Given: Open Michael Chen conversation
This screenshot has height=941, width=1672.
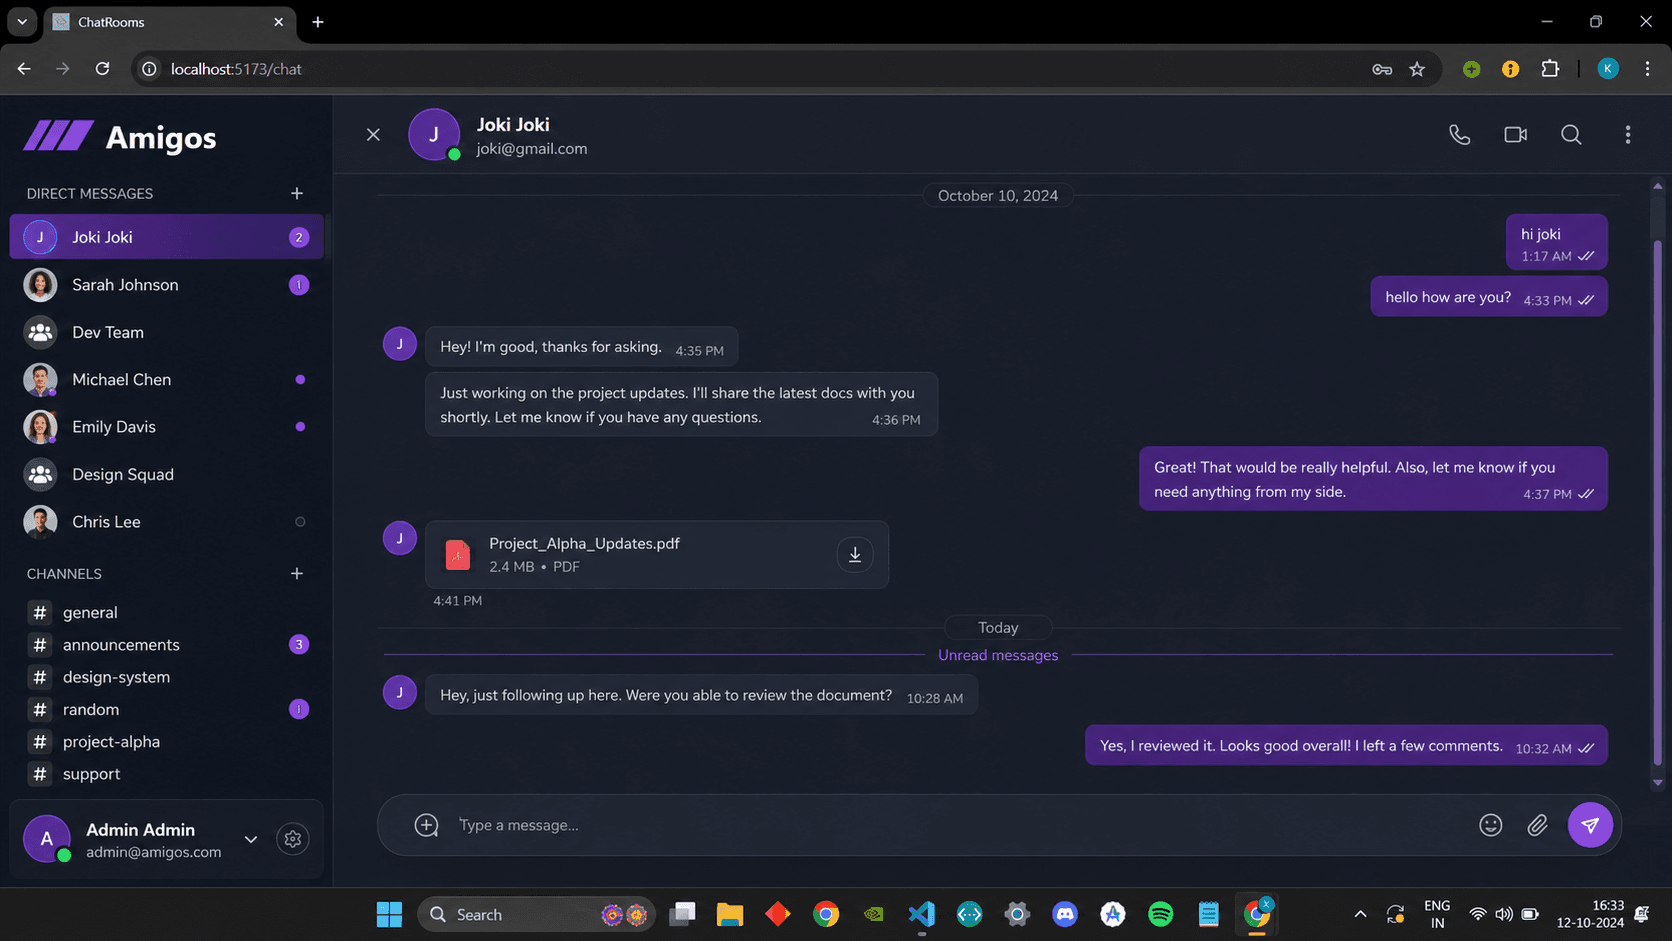Looking at the screenshot, I should (166, 380).
